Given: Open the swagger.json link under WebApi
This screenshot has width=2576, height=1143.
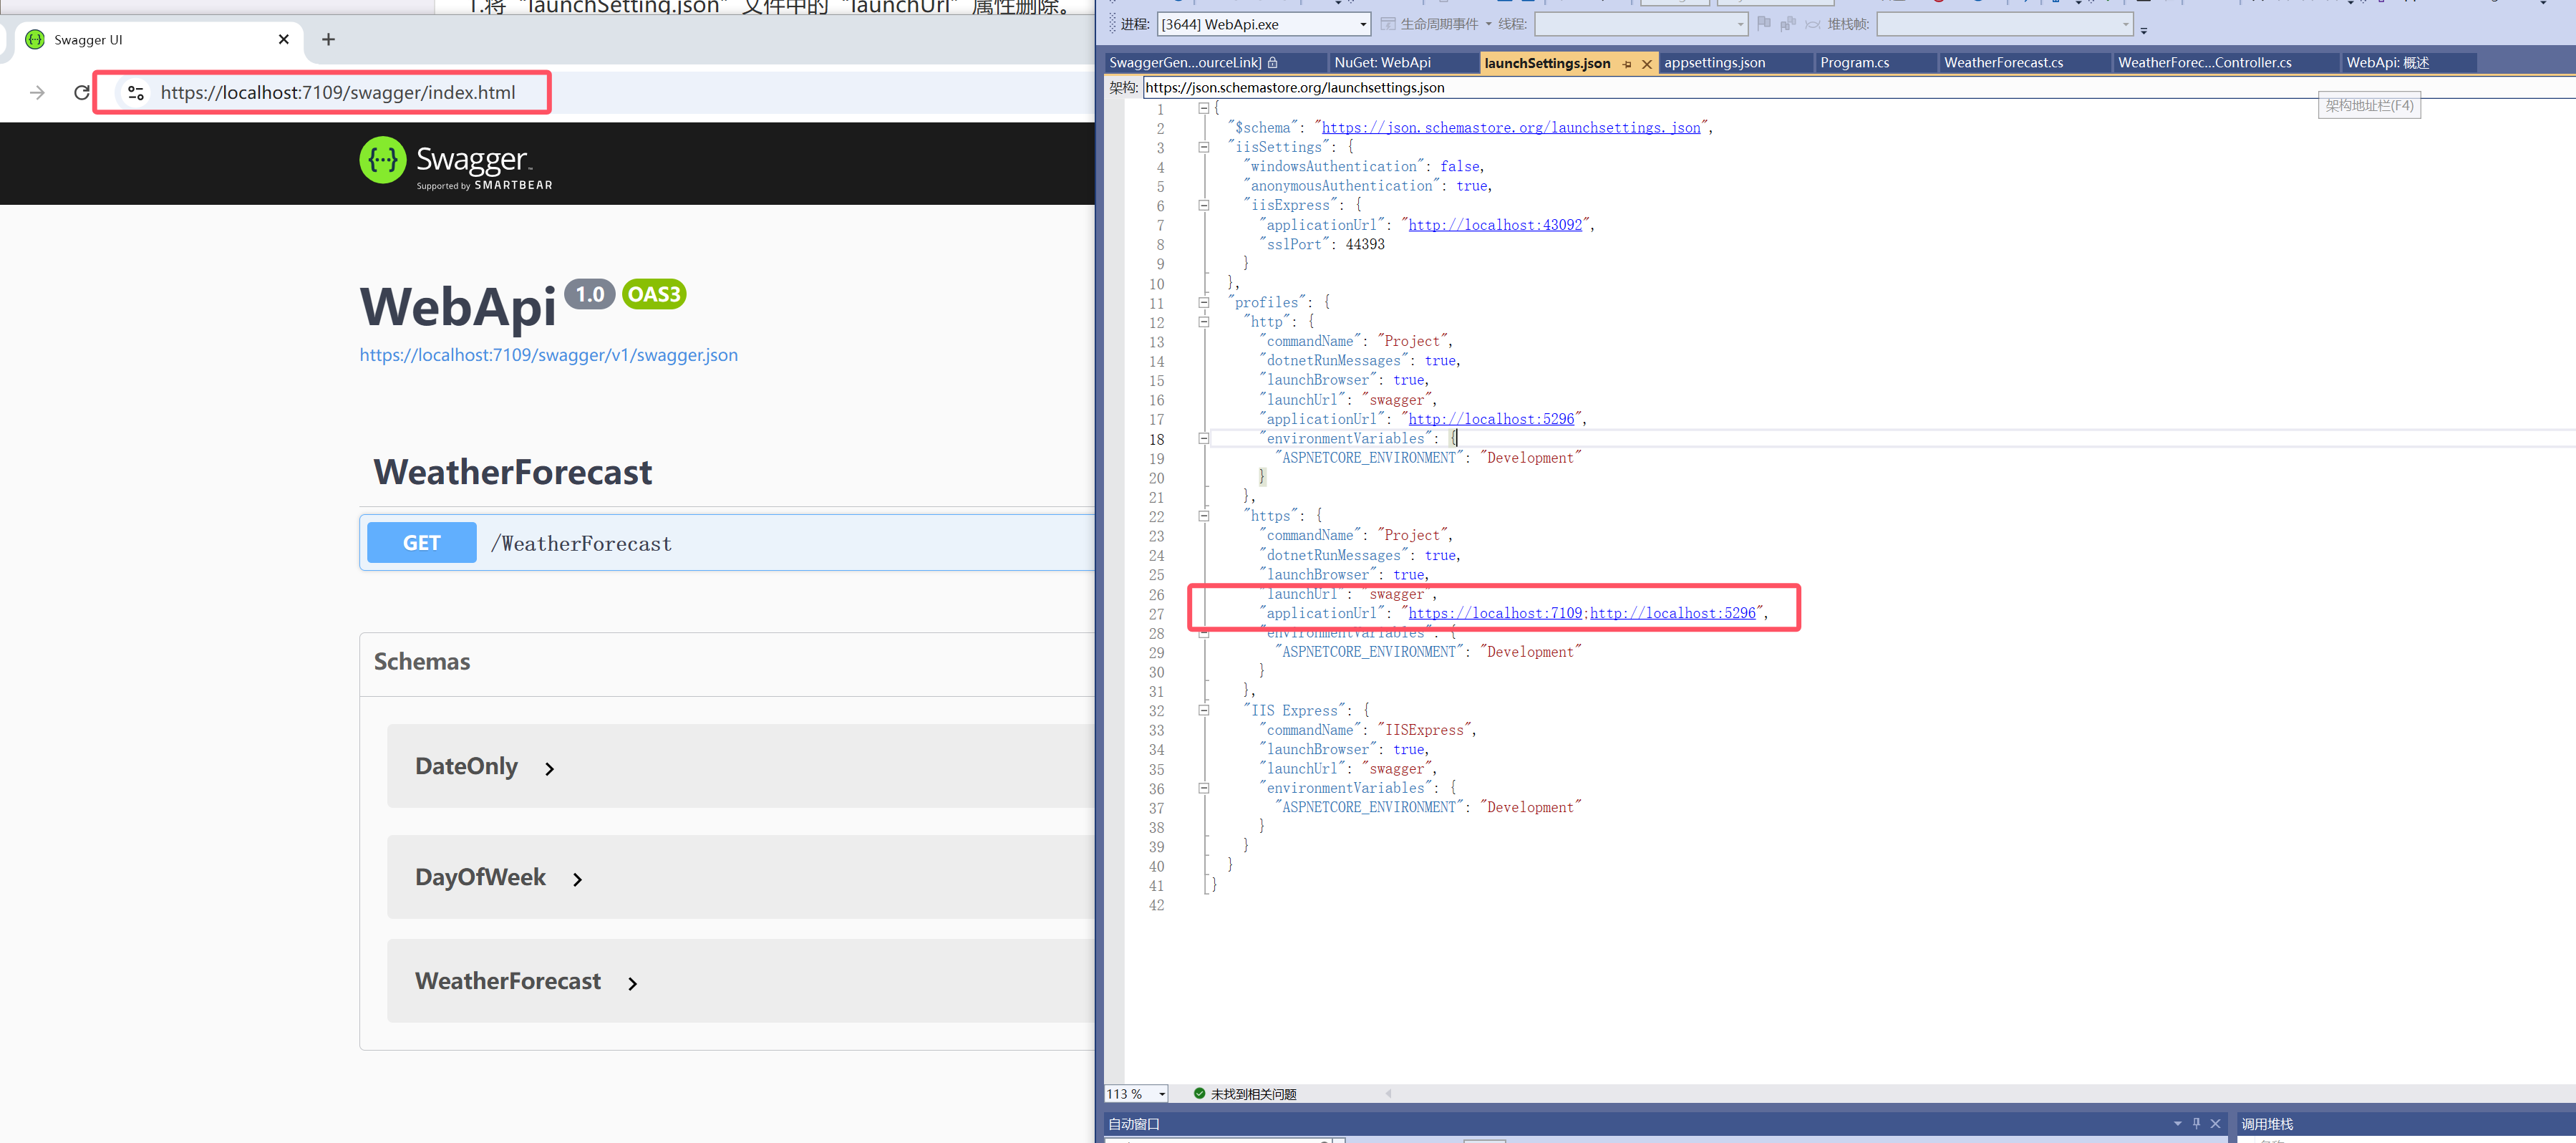Looking at the screenshot, I should tap(548, 355).
